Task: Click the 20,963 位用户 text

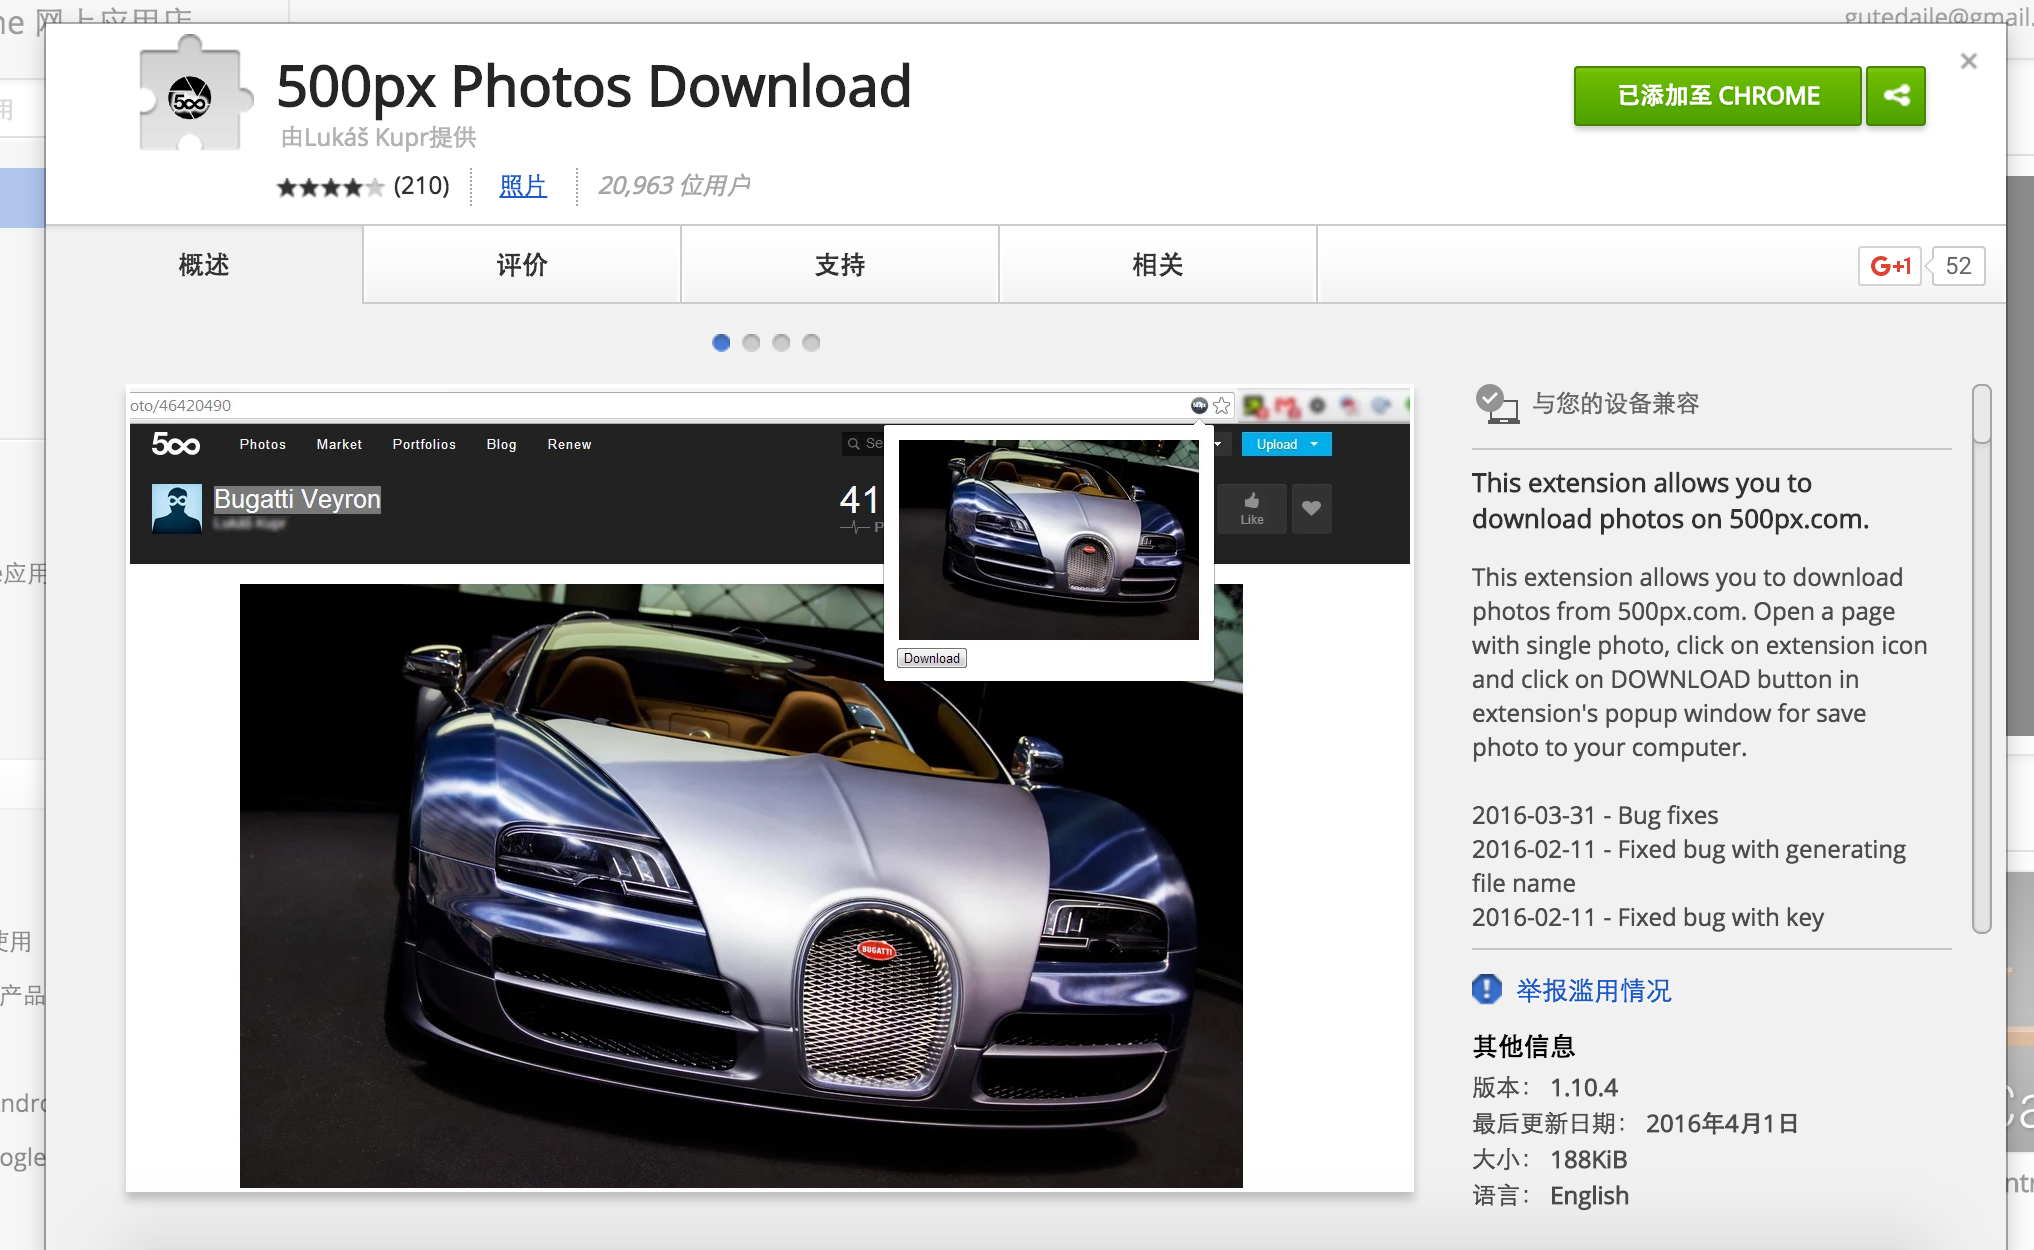Action: pyautogui.click(x=674, y=186)
